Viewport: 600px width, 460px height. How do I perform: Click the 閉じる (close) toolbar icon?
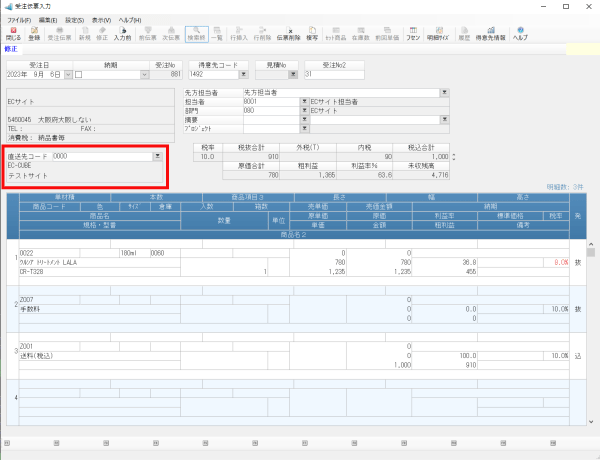pyautogui.click(x=13, y=34)
